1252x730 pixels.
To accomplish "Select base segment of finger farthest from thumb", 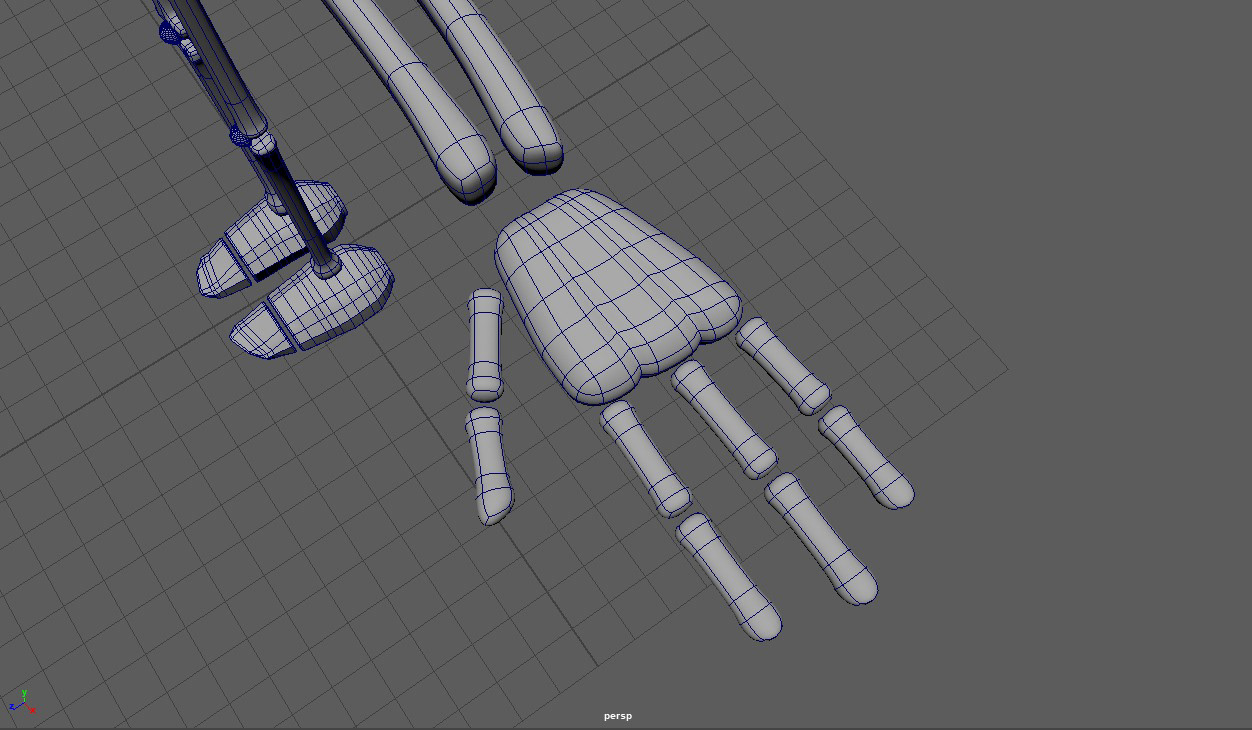I will pyautogui.click(x=783, y=366).
